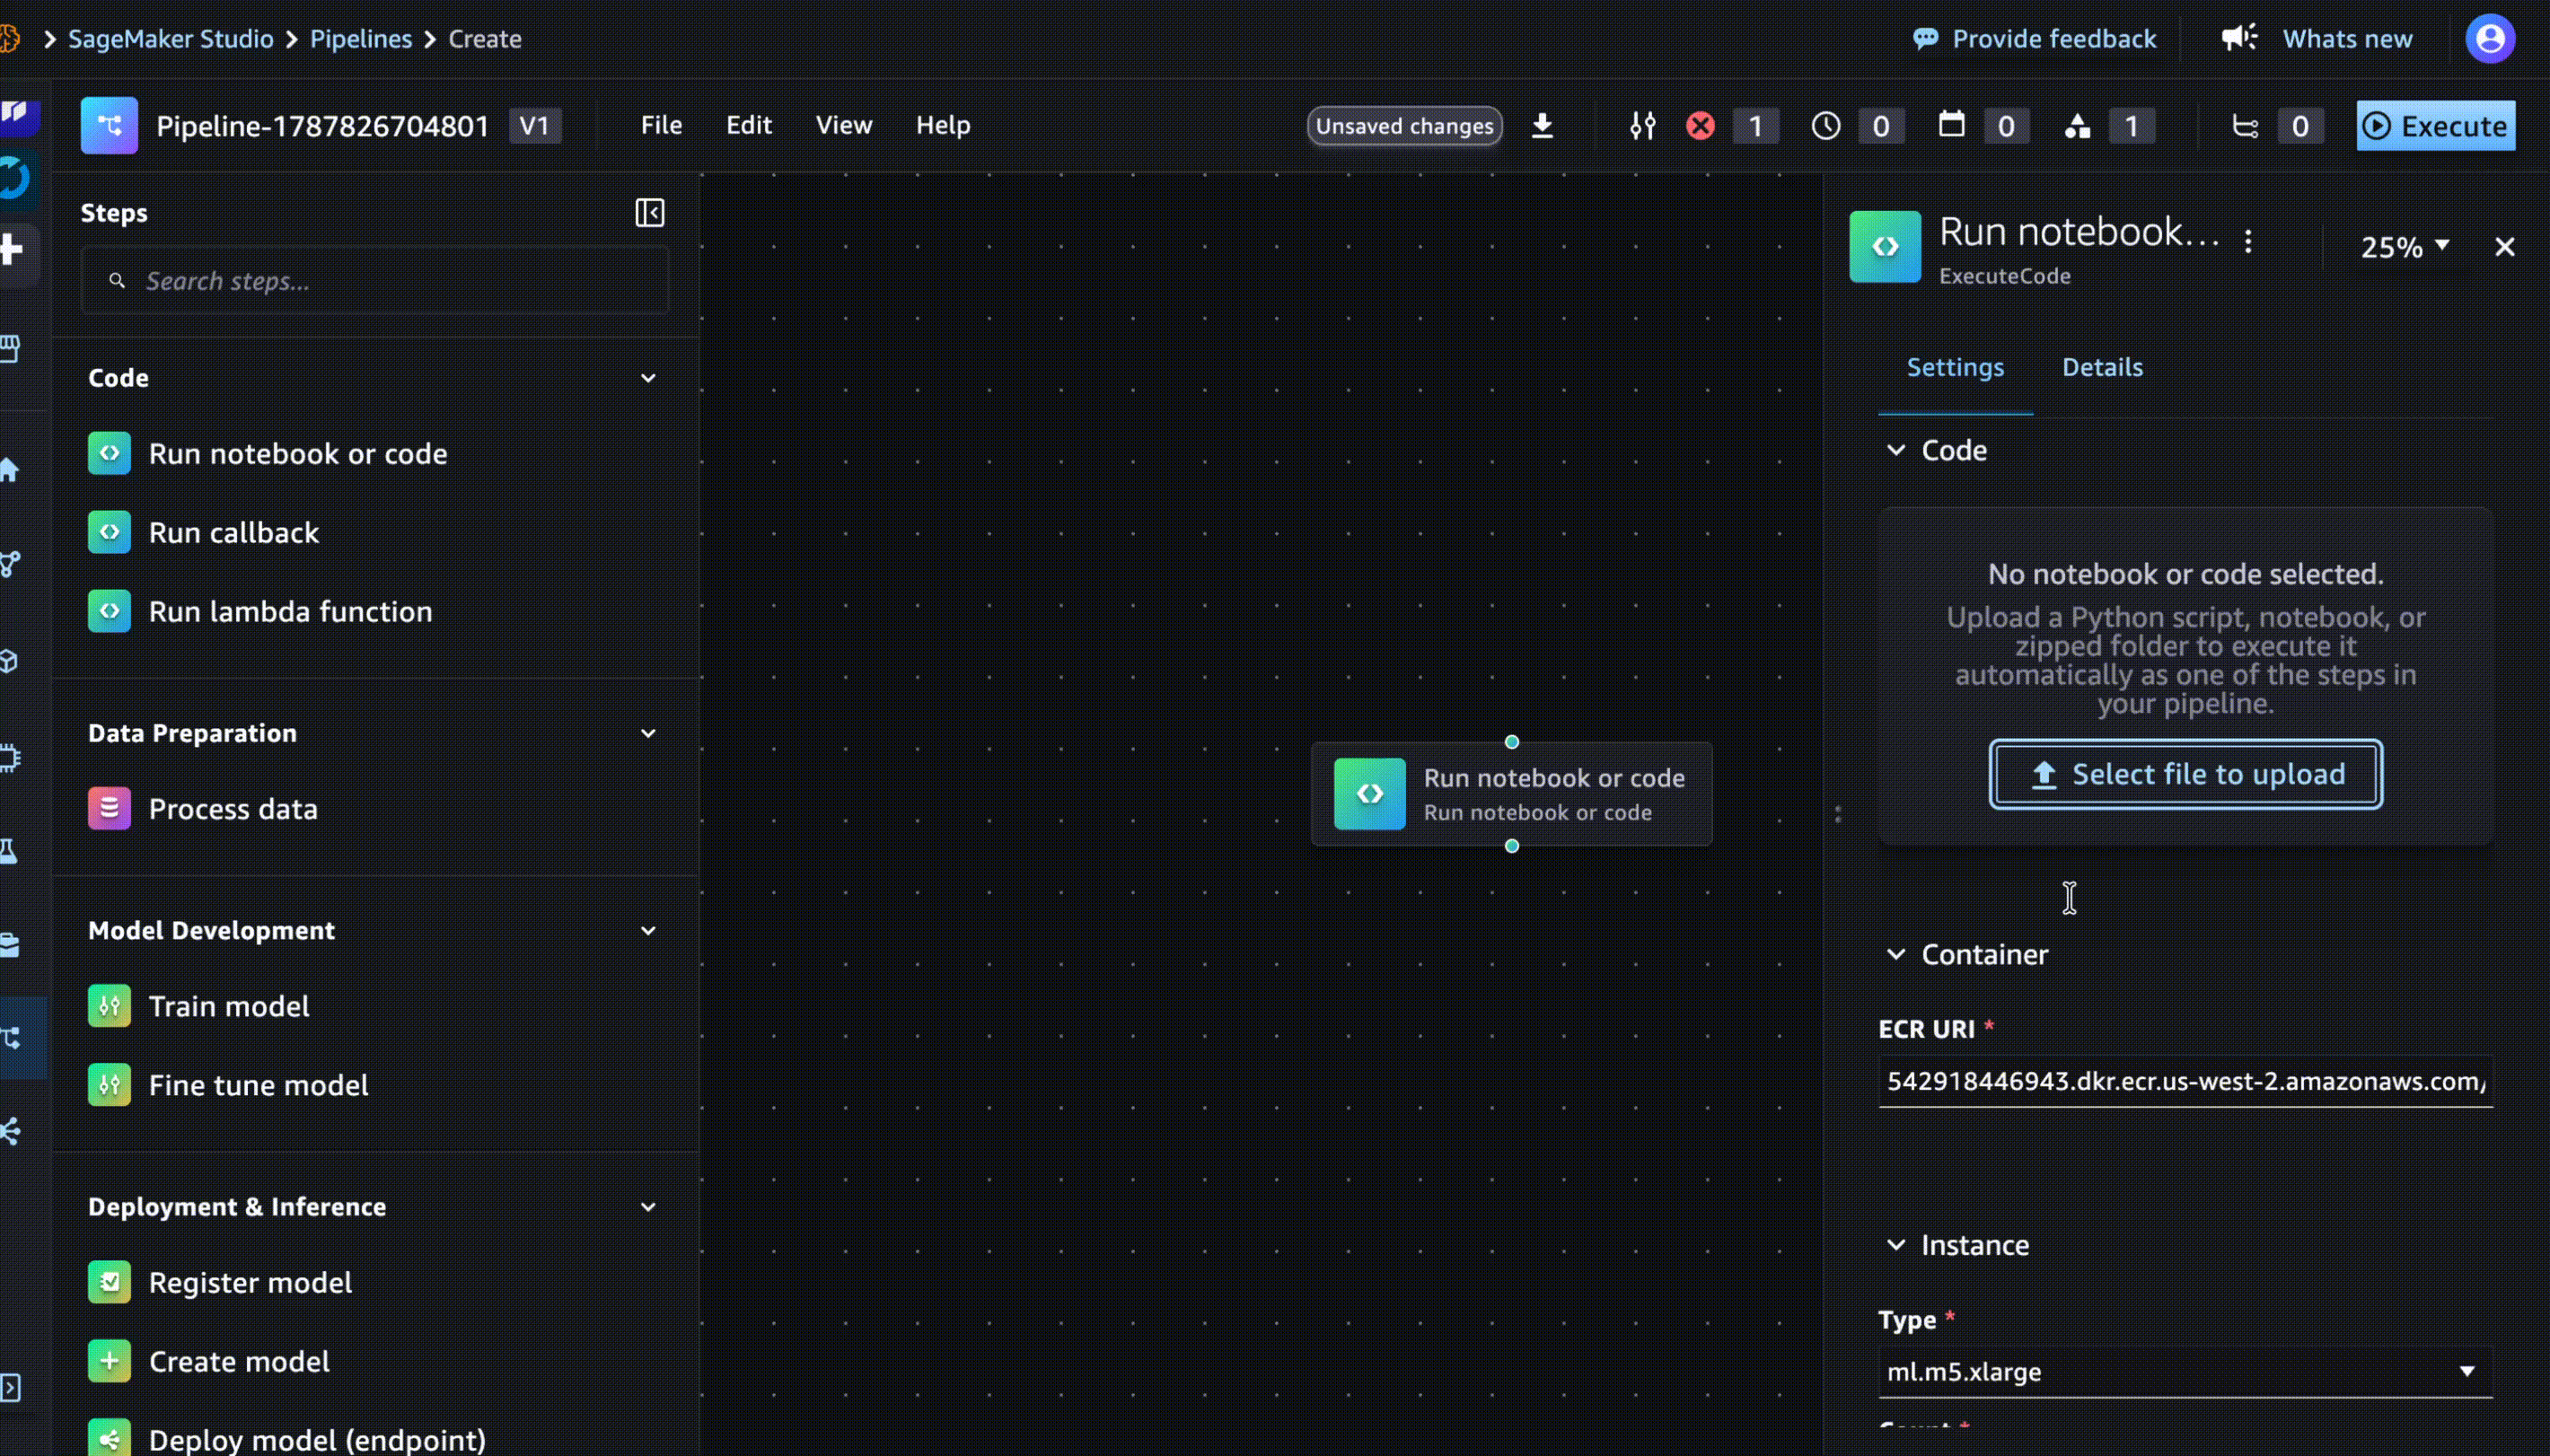Screen dimensions: 2550x1456
Task: Click the home icon in left navigation
Action: click(10, 469)
